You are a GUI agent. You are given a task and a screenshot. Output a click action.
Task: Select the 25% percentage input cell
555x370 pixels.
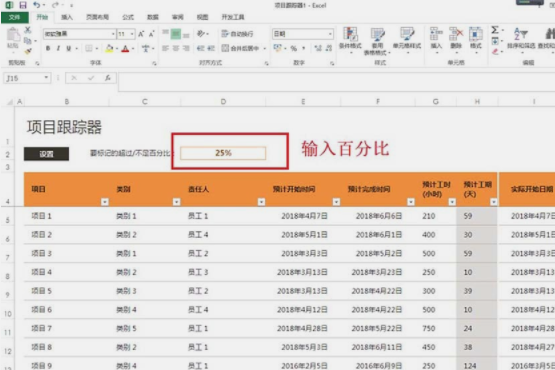(x=223, y=153)
